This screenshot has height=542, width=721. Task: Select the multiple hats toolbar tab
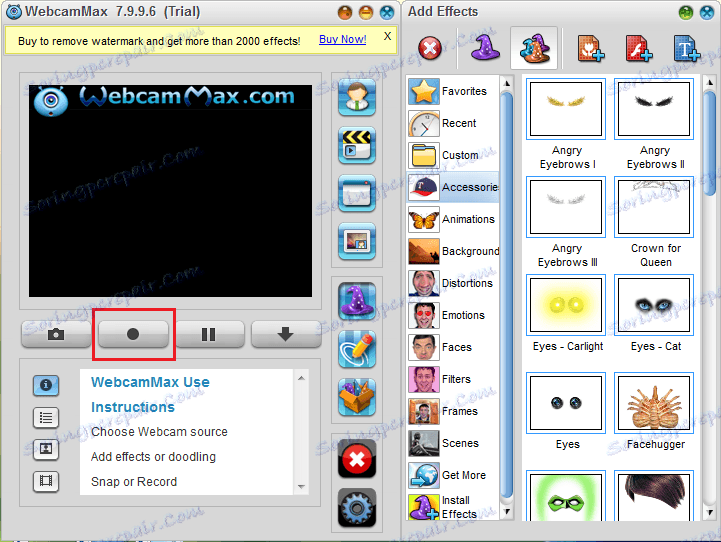tap(534, 48)
